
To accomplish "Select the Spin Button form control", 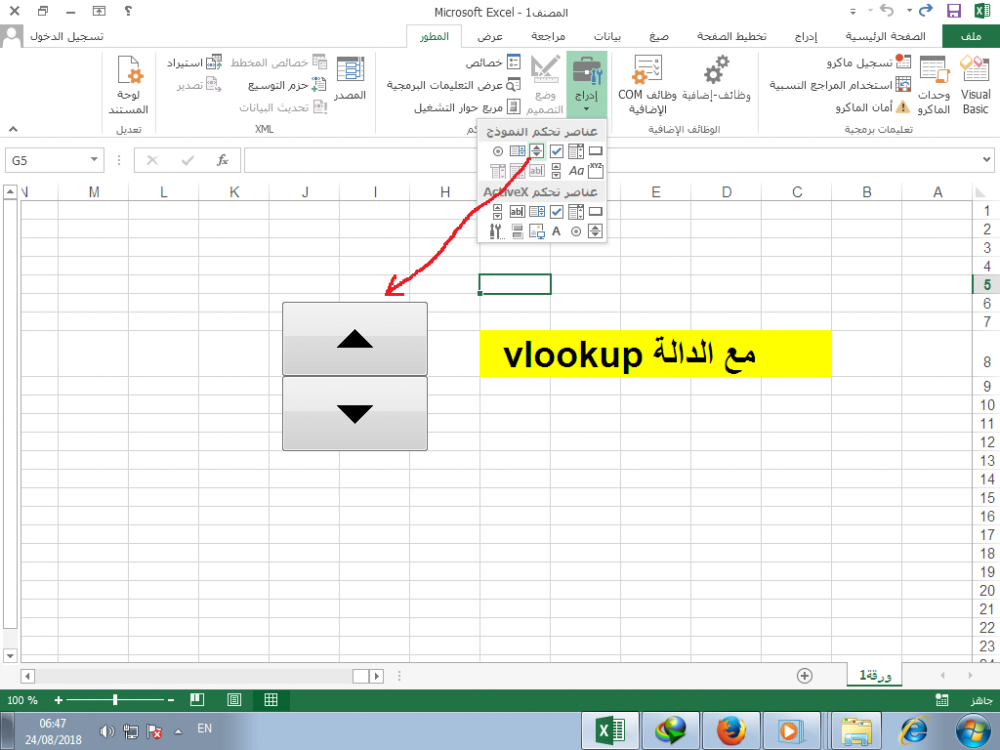I will 537,151.
